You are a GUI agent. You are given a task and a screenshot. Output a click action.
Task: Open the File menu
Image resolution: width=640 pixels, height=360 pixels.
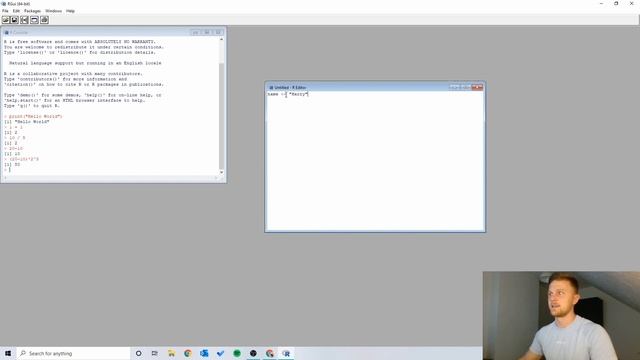click(5, 11)
